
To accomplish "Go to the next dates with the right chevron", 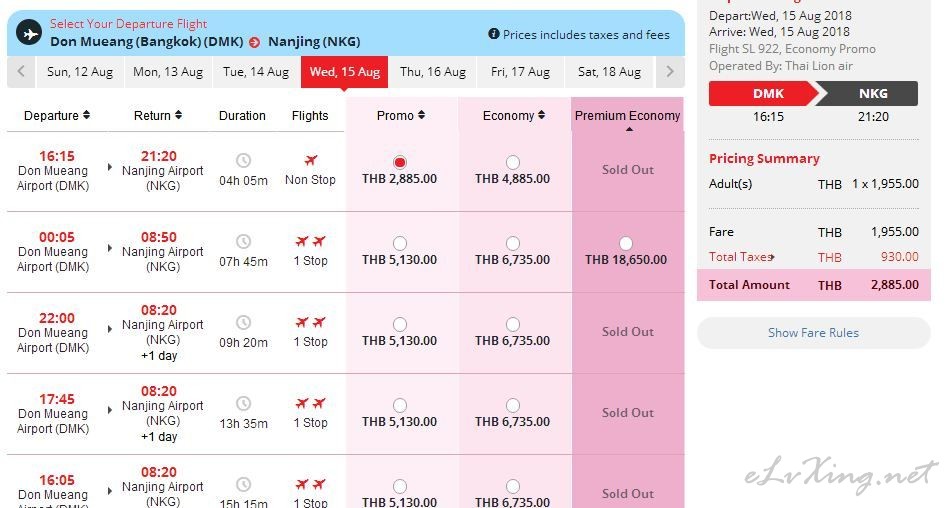I will (670, 72).
